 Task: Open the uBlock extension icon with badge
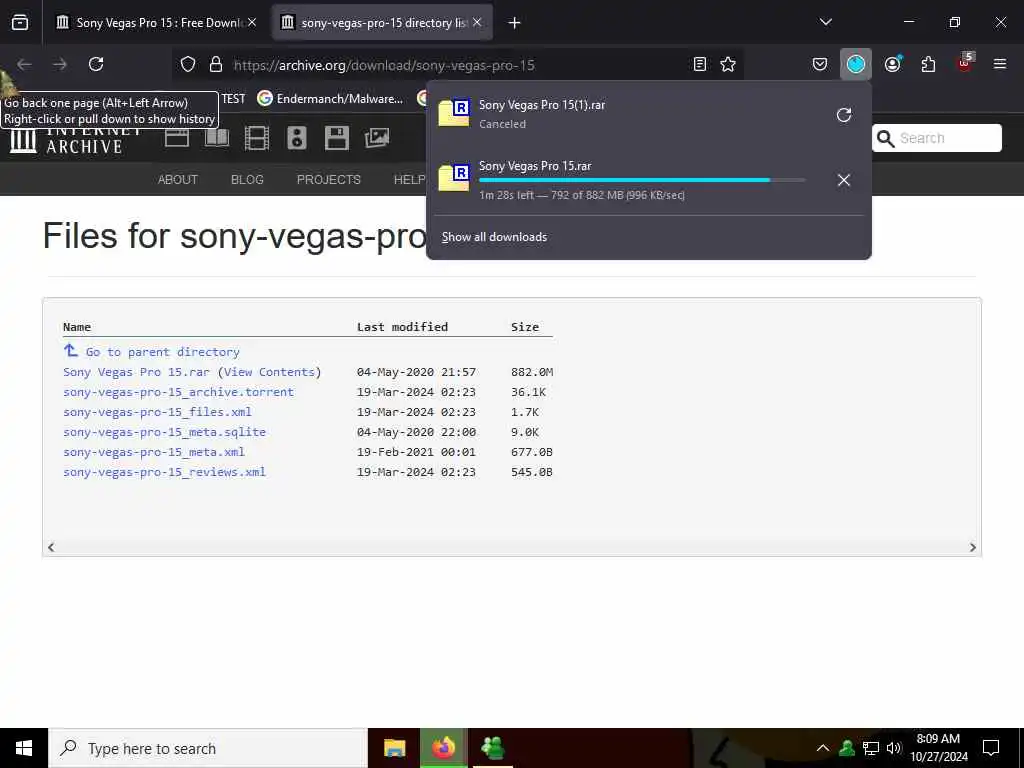[x=965, y=63]
